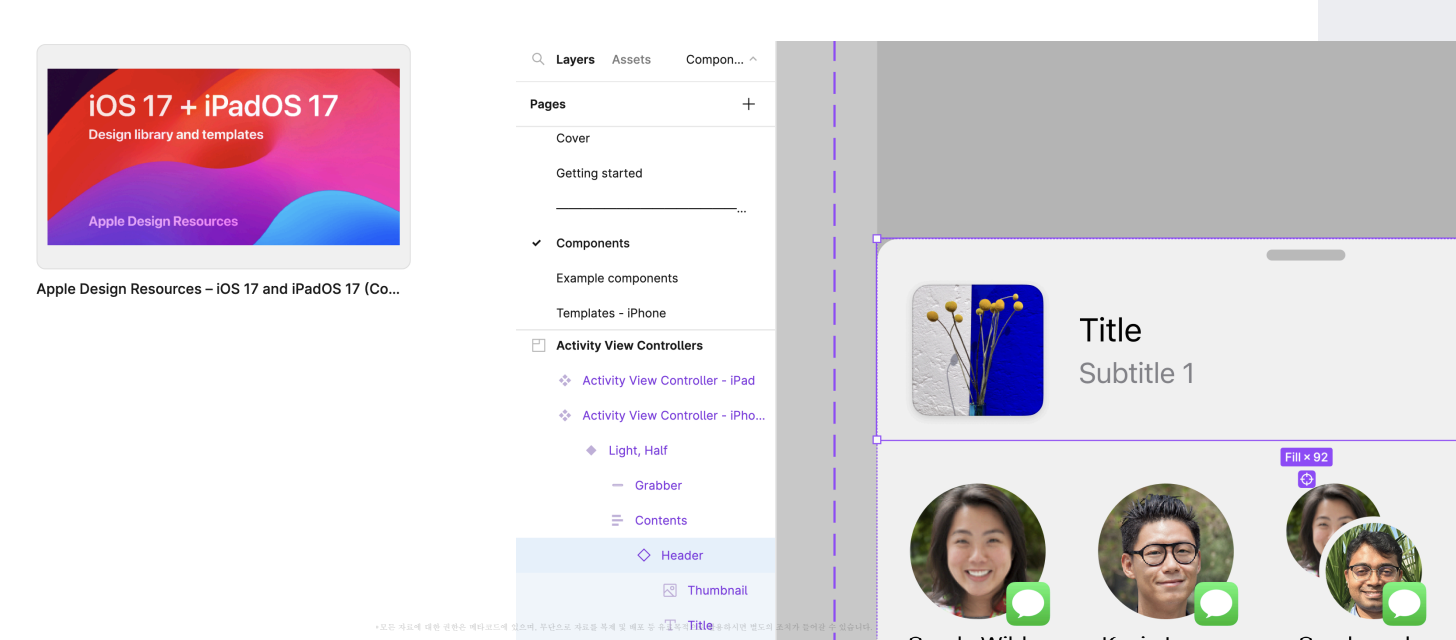
Task: Select the Components page
Action: tap(593, 243)
